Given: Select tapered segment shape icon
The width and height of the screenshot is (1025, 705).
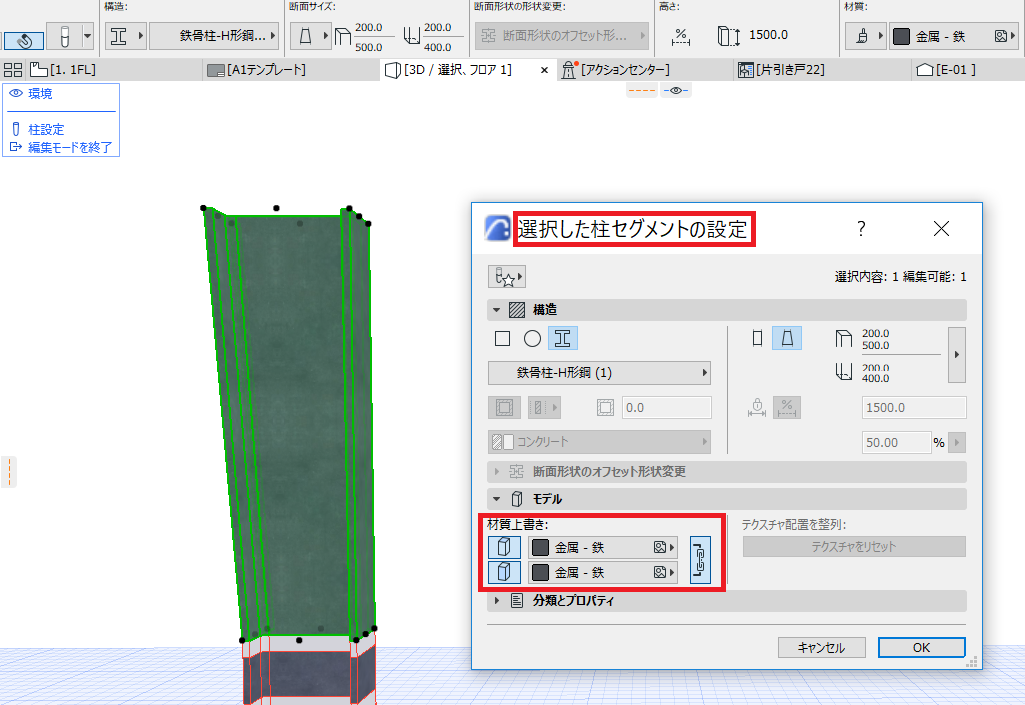Looking at the screenshot, I should pos(787,338).
